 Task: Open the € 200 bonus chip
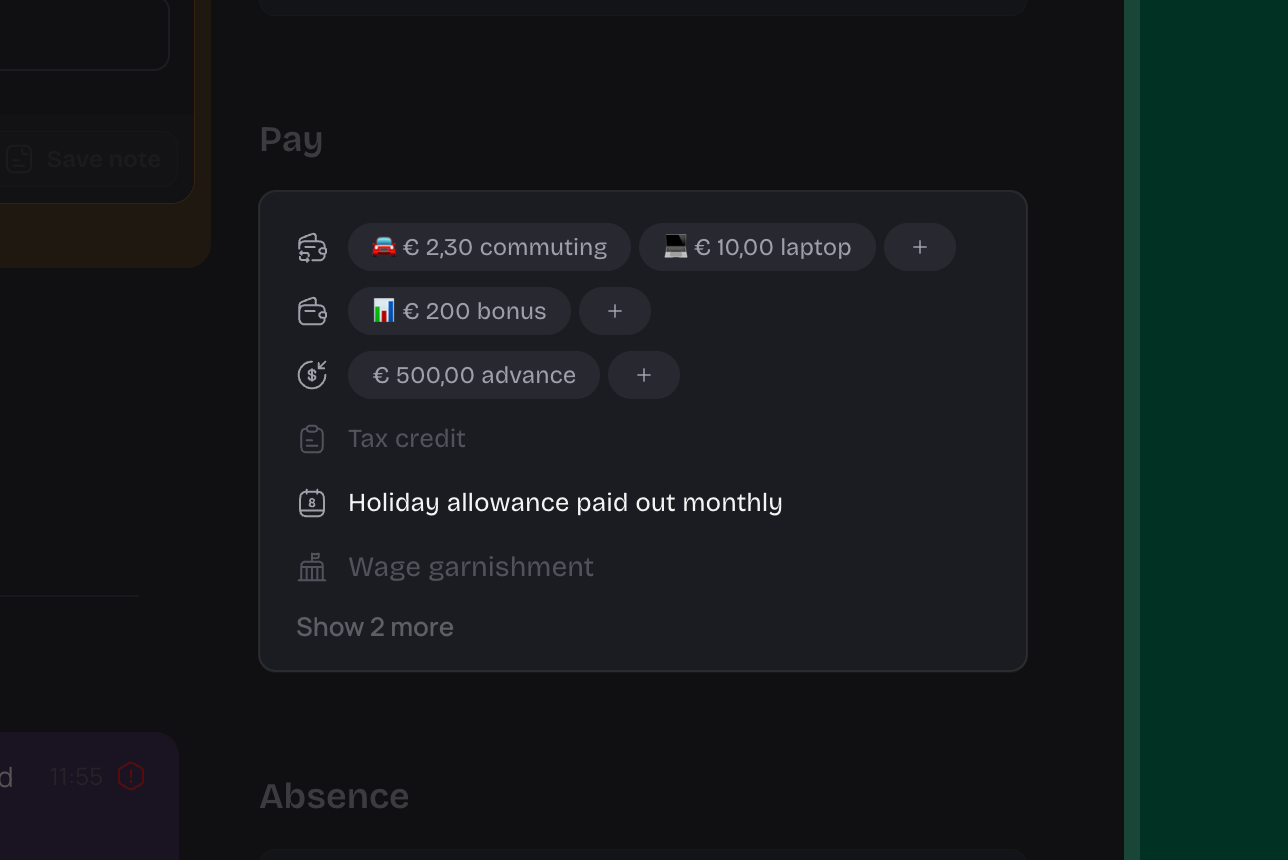(x=459, y=311)
